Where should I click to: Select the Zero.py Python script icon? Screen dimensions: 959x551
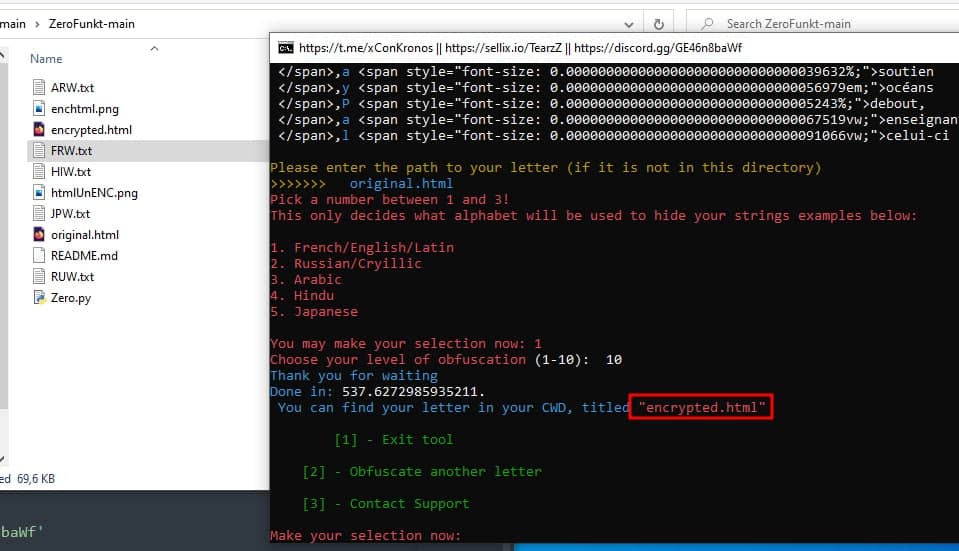tap(39, 297)
